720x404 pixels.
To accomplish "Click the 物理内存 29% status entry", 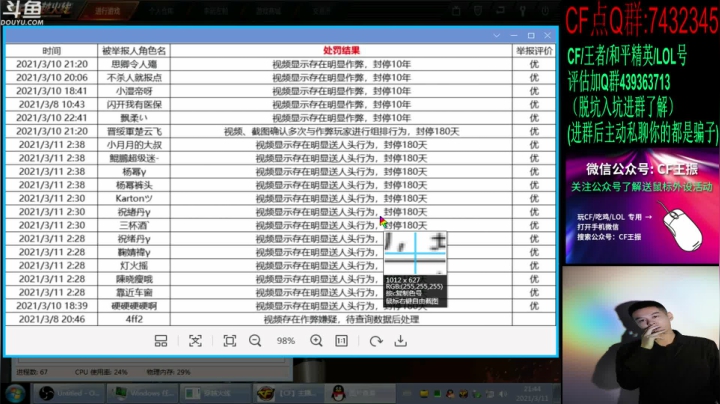I will (169, 372).
